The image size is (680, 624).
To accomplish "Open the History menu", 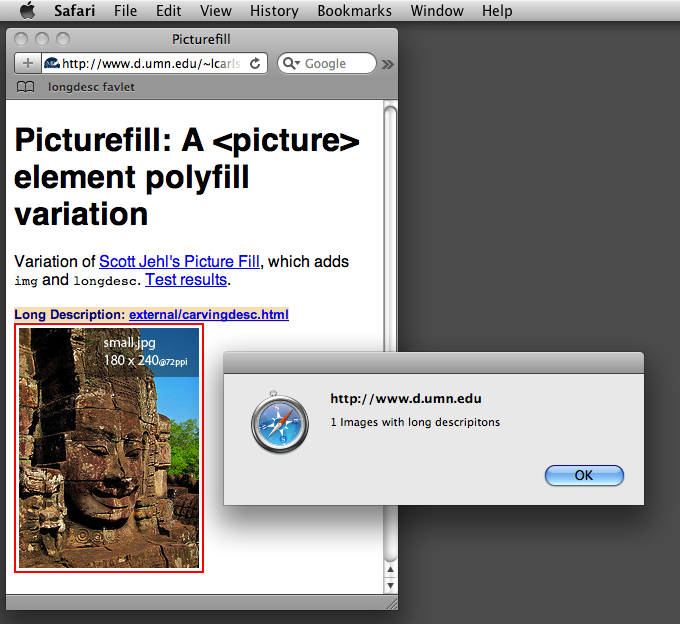I will pos(274,11).
